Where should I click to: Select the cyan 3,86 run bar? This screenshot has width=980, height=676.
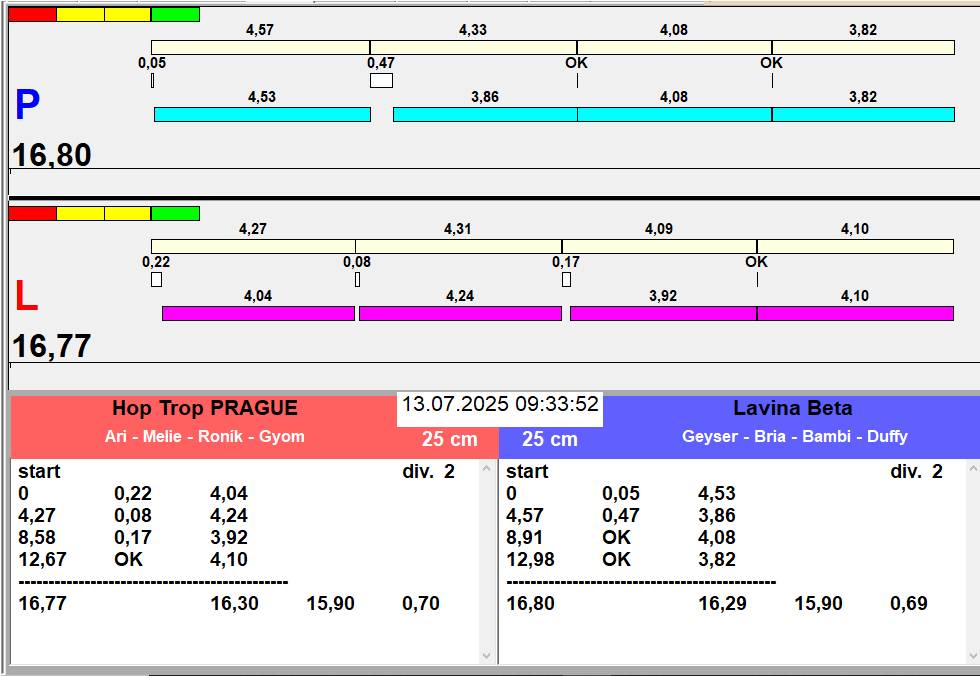tap(485, 114)
